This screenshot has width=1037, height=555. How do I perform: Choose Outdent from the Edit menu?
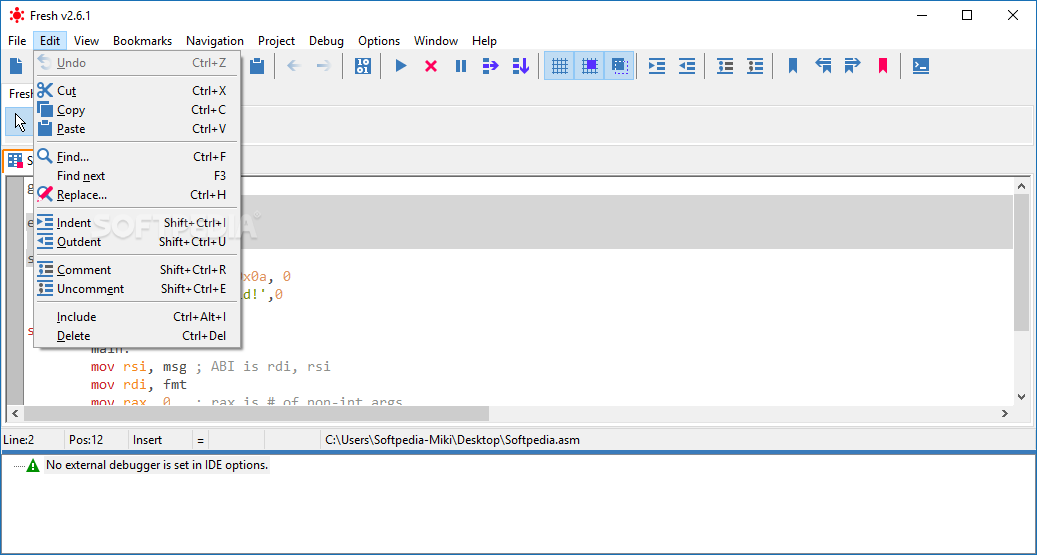click(137, 242)
